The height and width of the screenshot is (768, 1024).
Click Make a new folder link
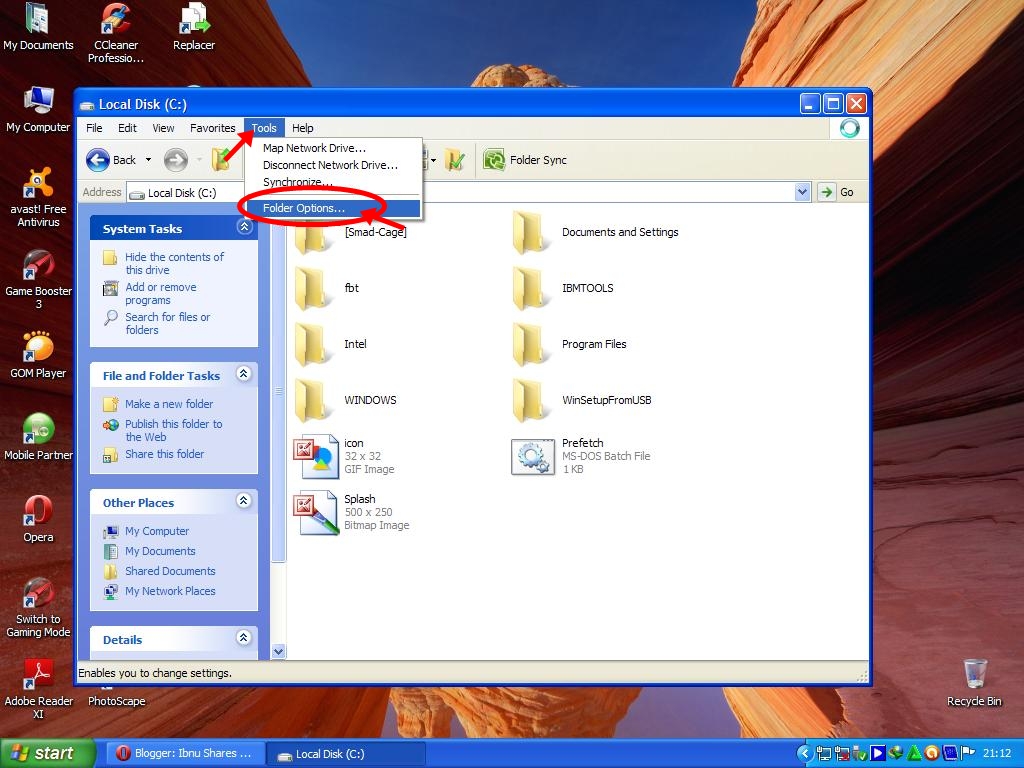click(x=169, y=404)
